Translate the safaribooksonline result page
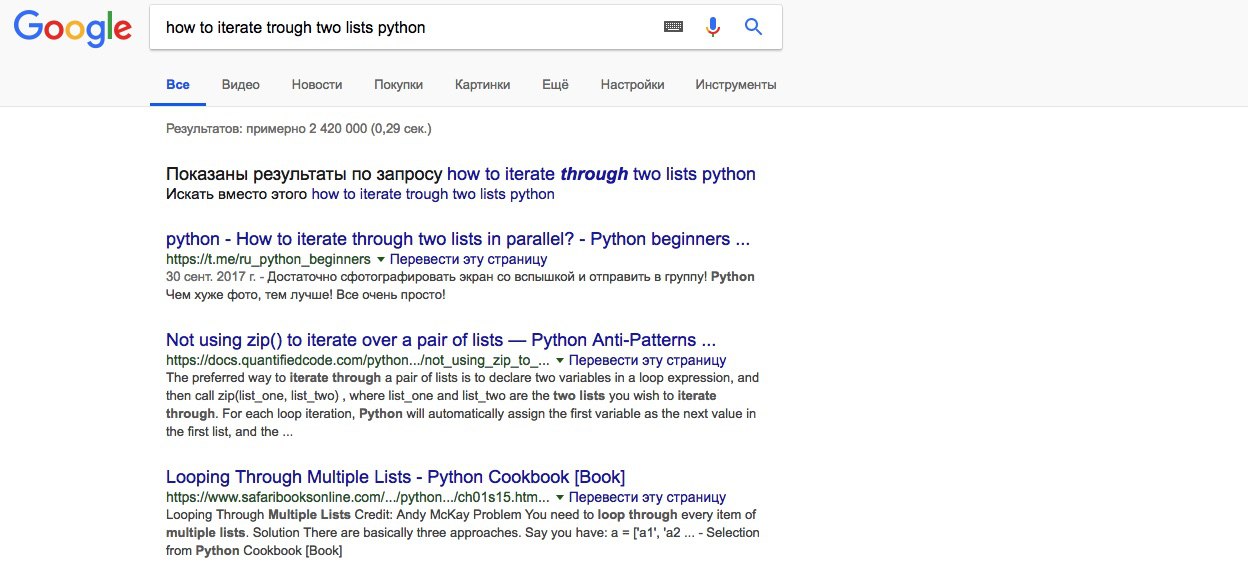This screenshot has height=586, width=1248. click(x=647, y=497)
